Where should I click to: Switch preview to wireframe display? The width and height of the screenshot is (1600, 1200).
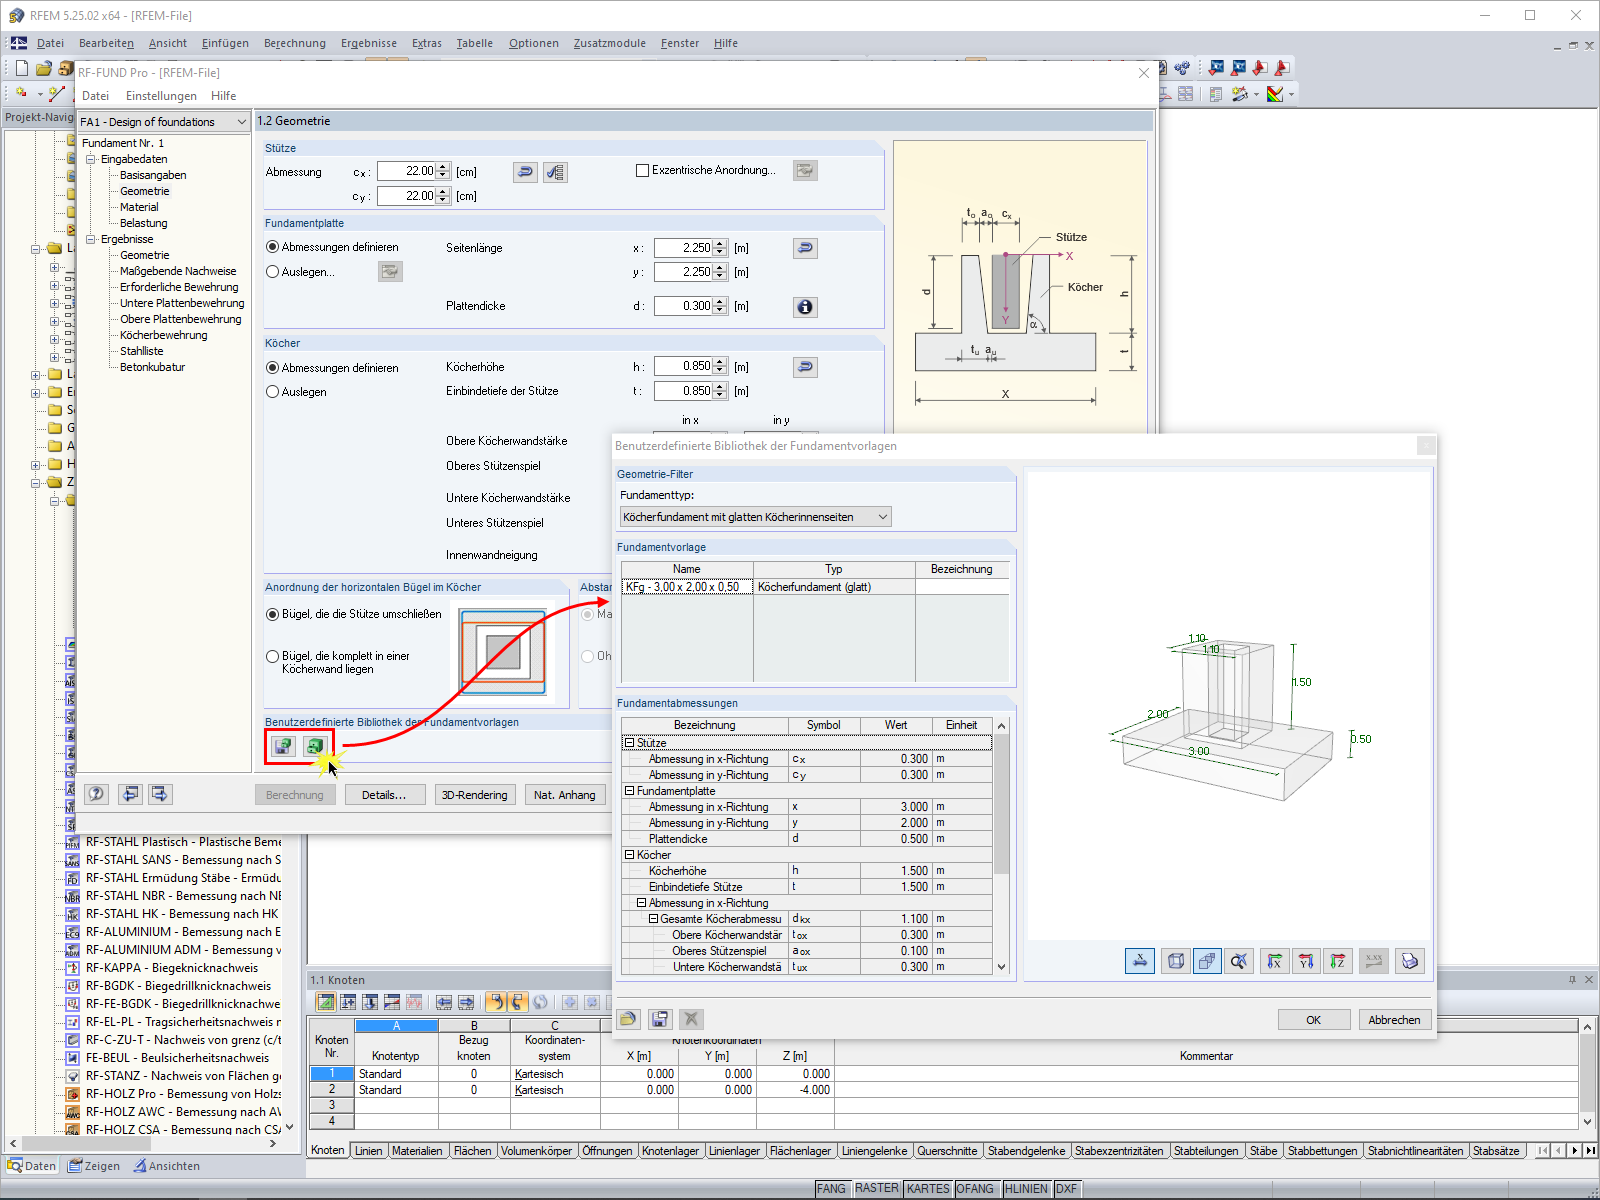(1176, 961)
